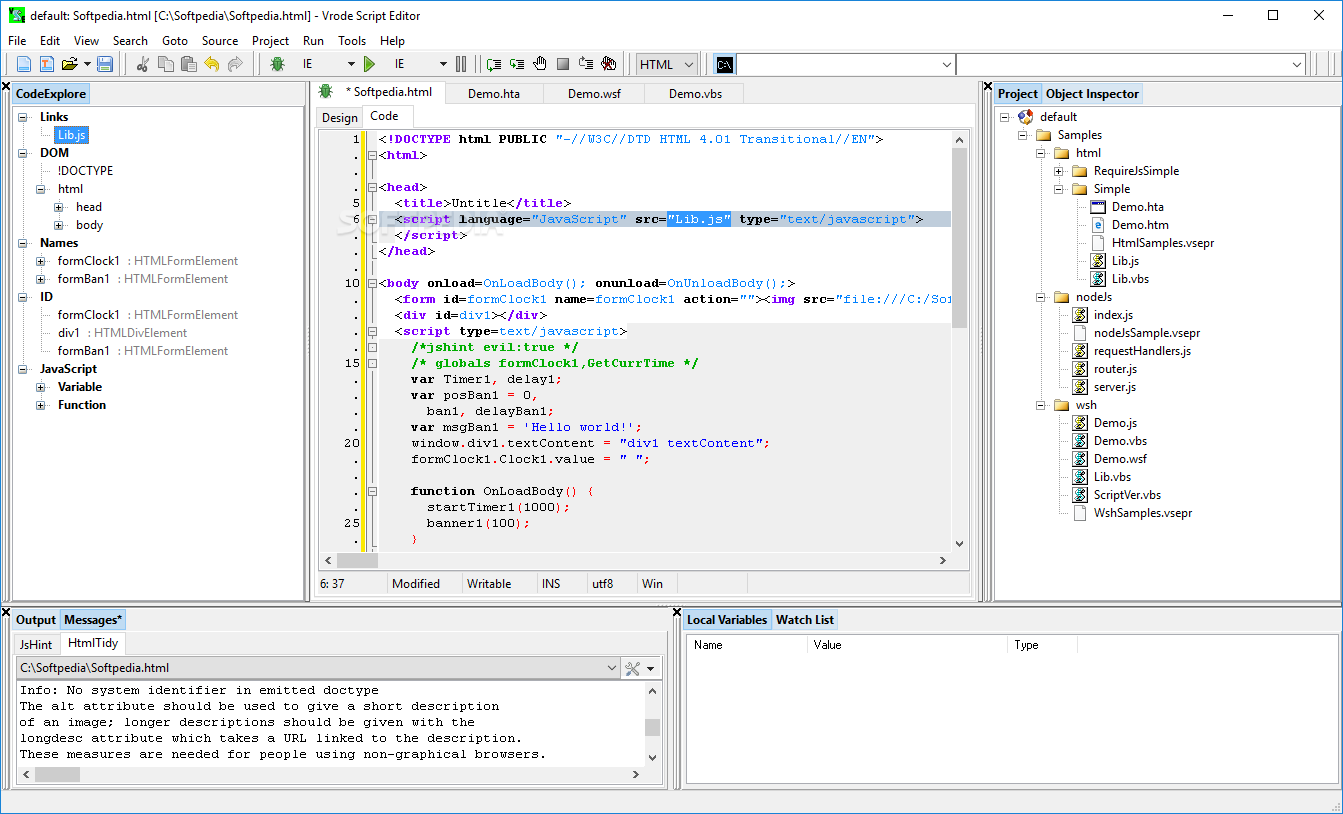The image size is (1343, 814).
Task: Click the Step Out debug icon
Action: [x=586, y=64]
